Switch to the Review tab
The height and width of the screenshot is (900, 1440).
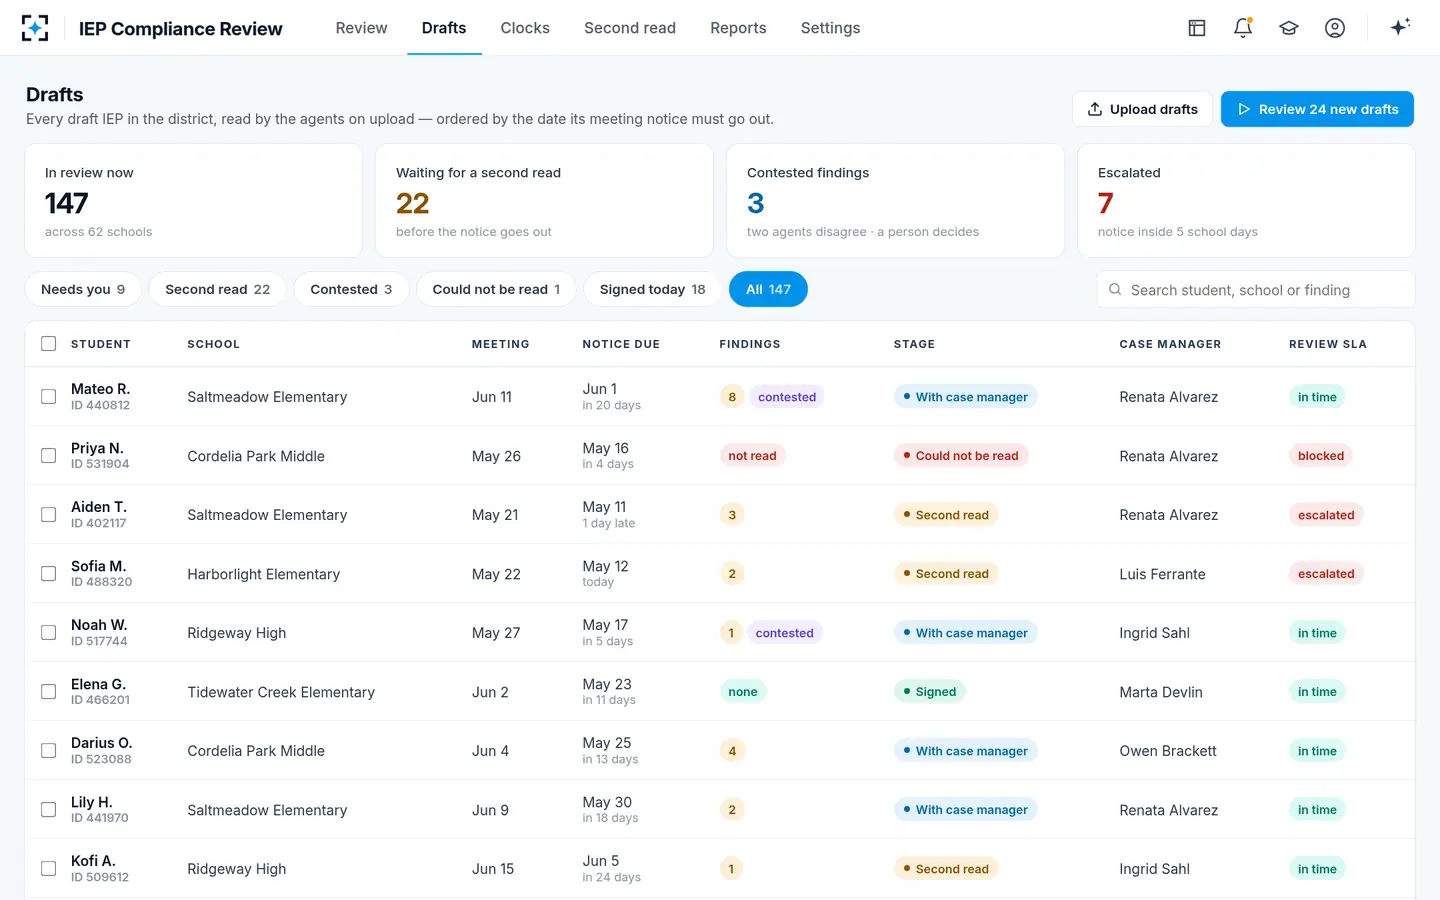[x=361, y=28]
